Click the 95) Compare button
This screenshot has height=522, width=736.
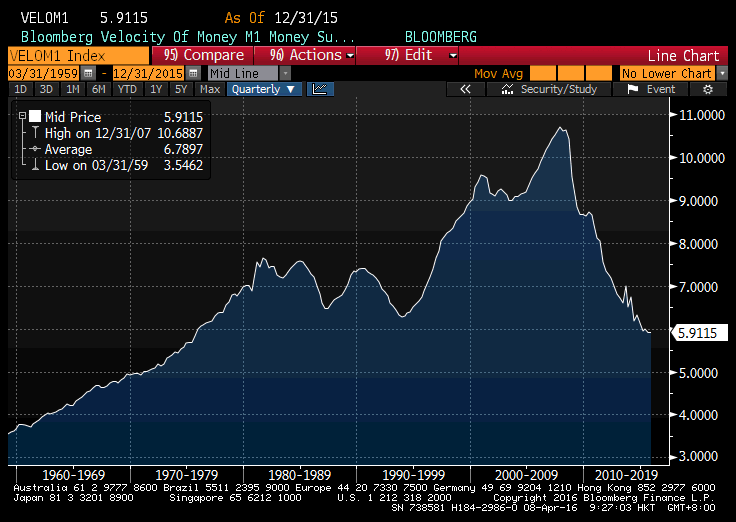tap(203, 55)
